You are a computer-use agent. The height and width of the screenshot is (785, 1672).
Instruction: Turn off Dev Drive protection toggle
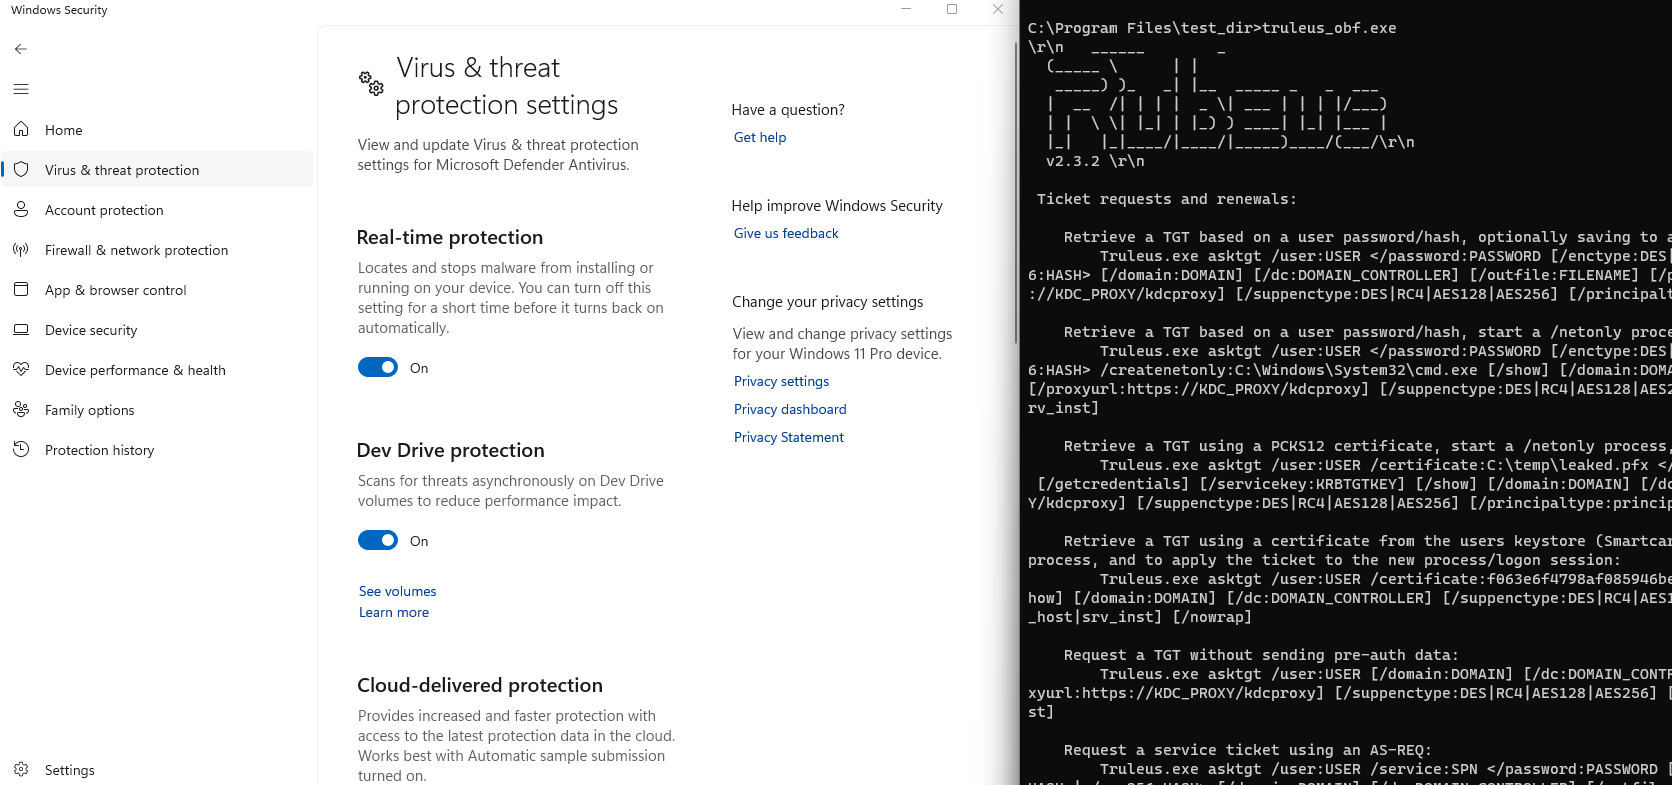tap(378, 540)
